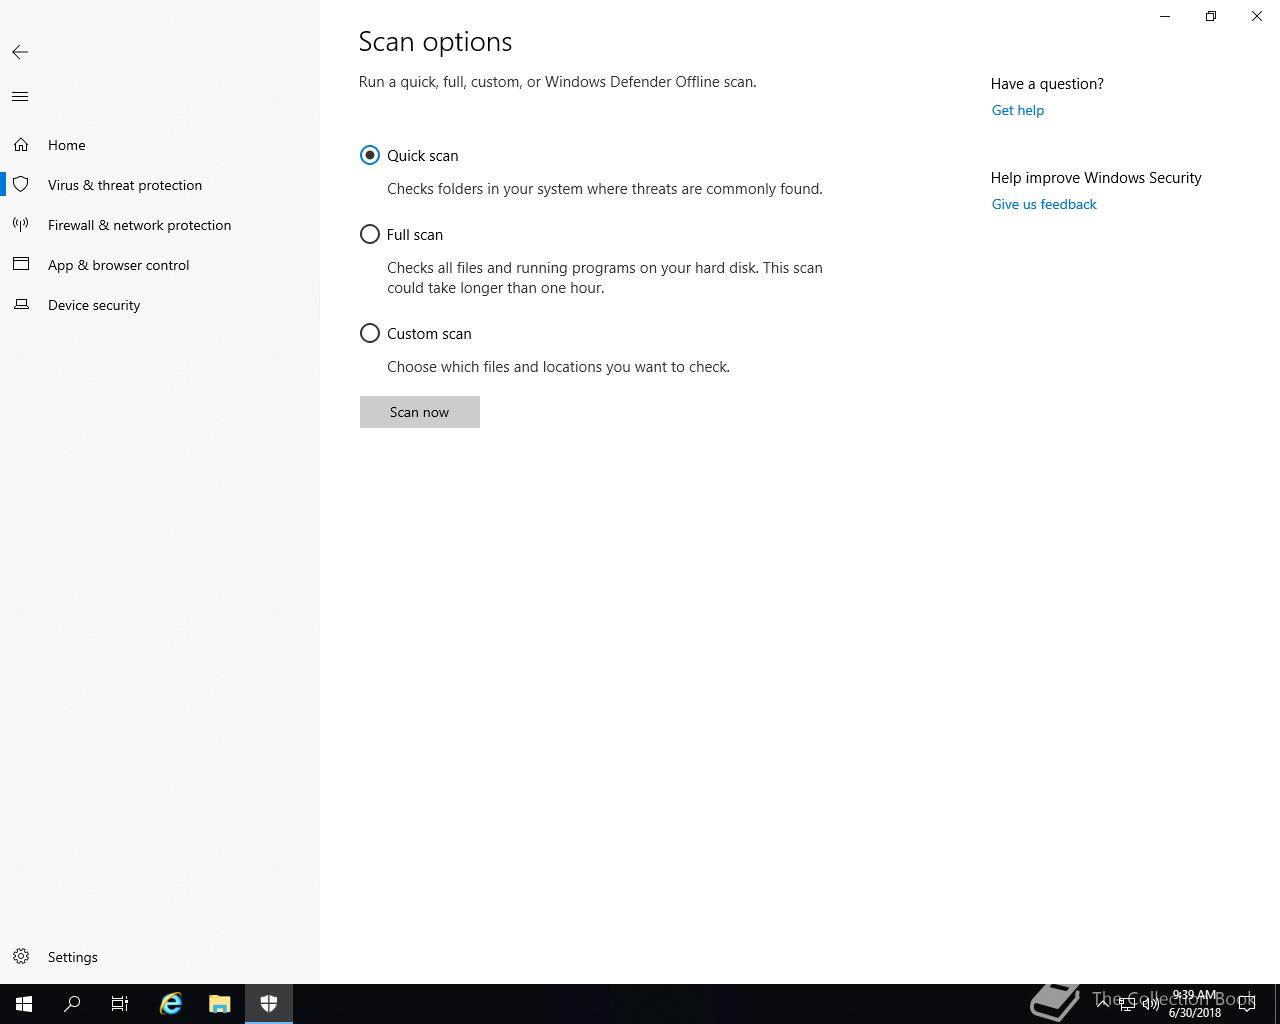The width and height of the screenshot is (1280, 1024).
Task: Click the Custom scan description text
Action: click(558, 367)
